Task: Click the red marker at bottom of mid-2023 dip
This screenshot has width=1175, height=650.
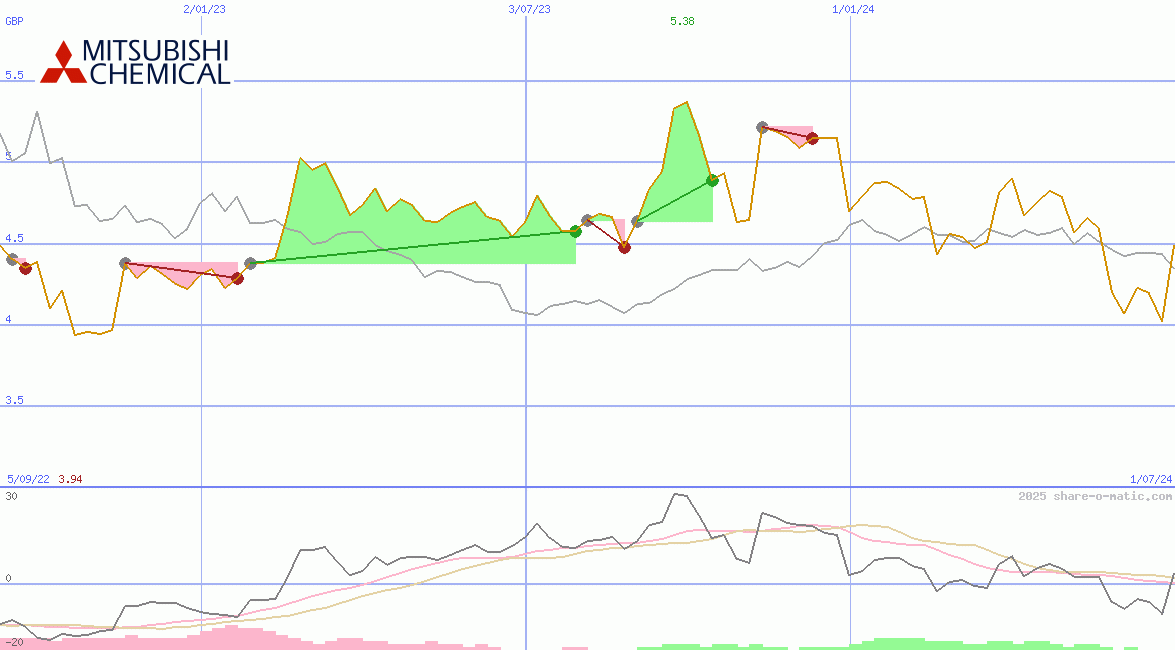Action: (624, 247)
